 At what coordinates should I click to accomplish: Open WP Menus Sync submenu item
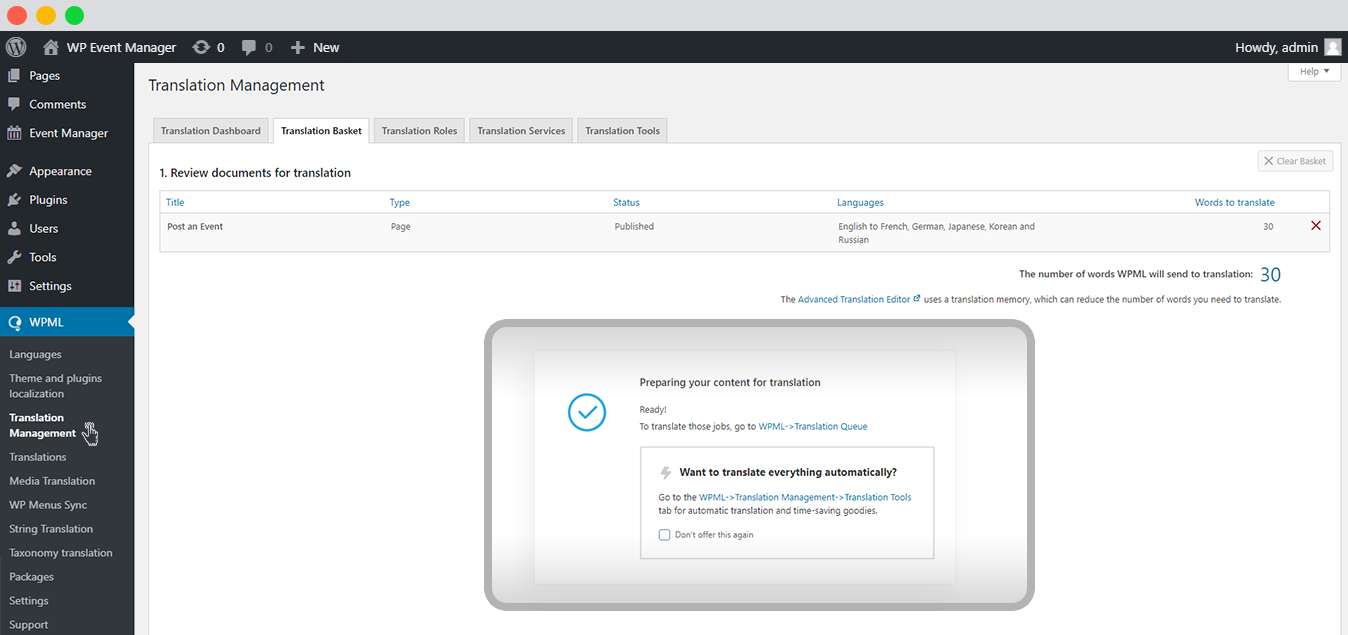(x=48, y=505)
